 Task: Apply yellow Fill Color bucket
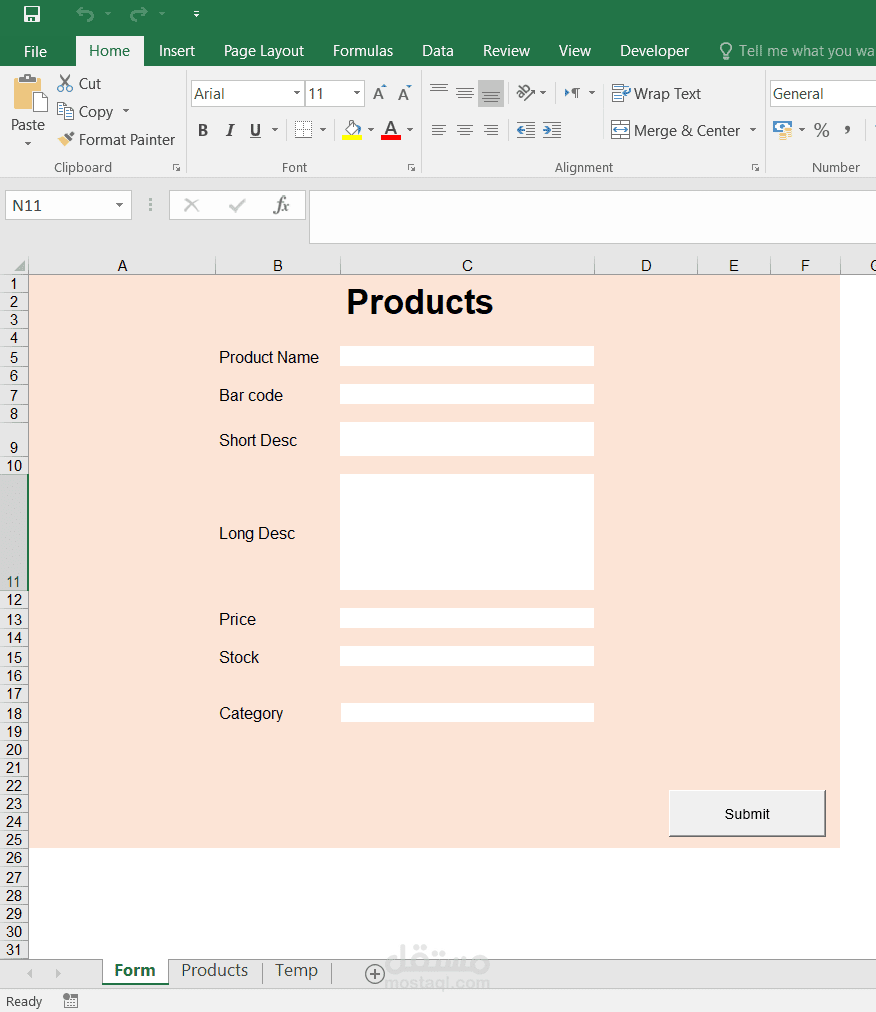352,130
